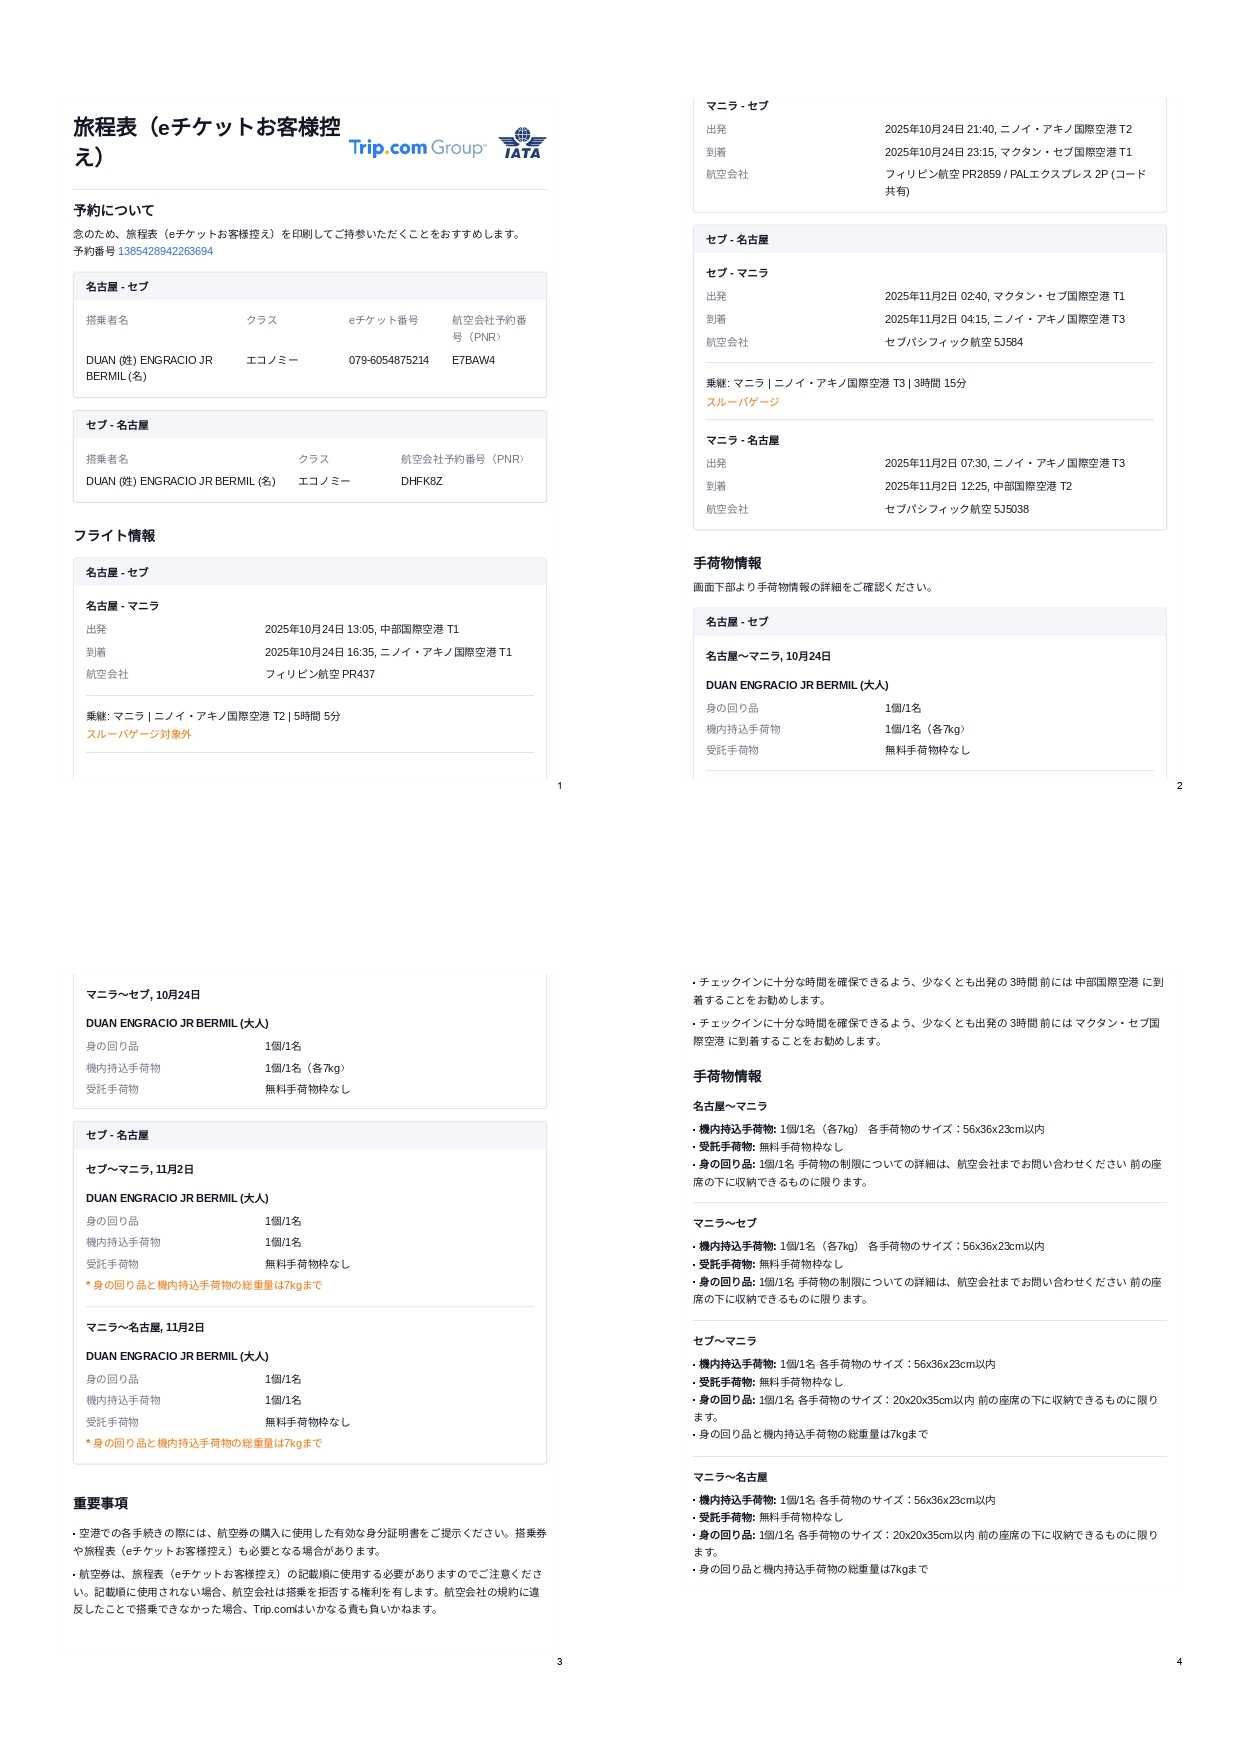Select the PNR code DHFK8Z

[x=421, y=481]
